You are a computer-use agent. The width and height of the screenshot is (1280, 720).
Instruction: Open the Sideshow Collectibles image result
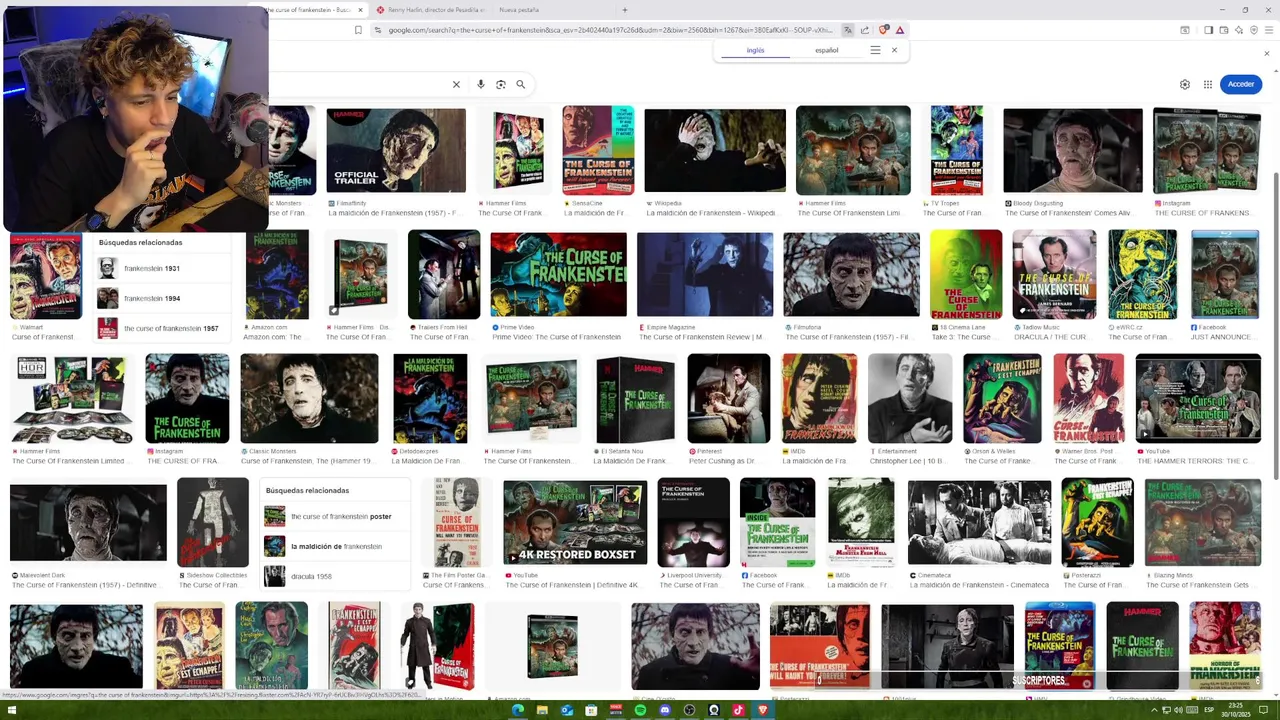[x=213, y=522]
